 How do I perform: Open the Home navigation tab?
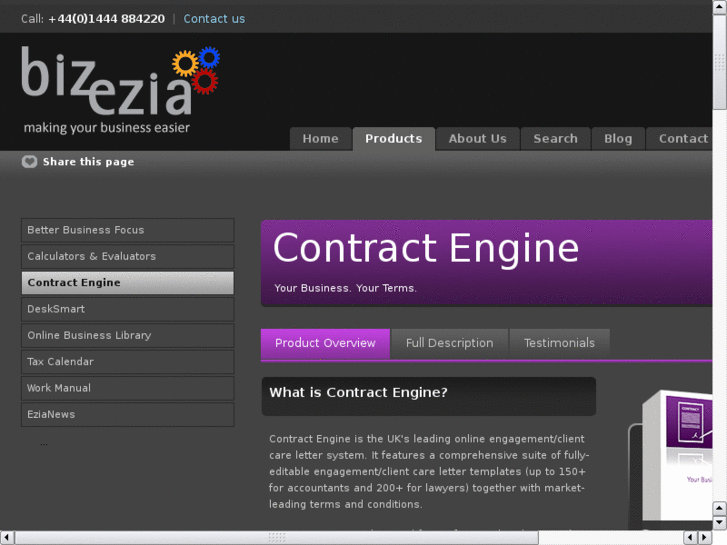coord(320,139)
